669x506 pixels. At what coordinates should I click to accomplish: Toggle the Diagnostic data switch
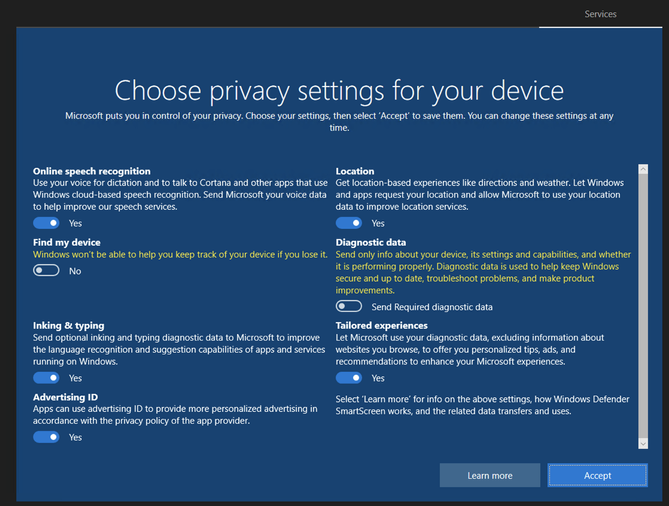pos(349,306)
